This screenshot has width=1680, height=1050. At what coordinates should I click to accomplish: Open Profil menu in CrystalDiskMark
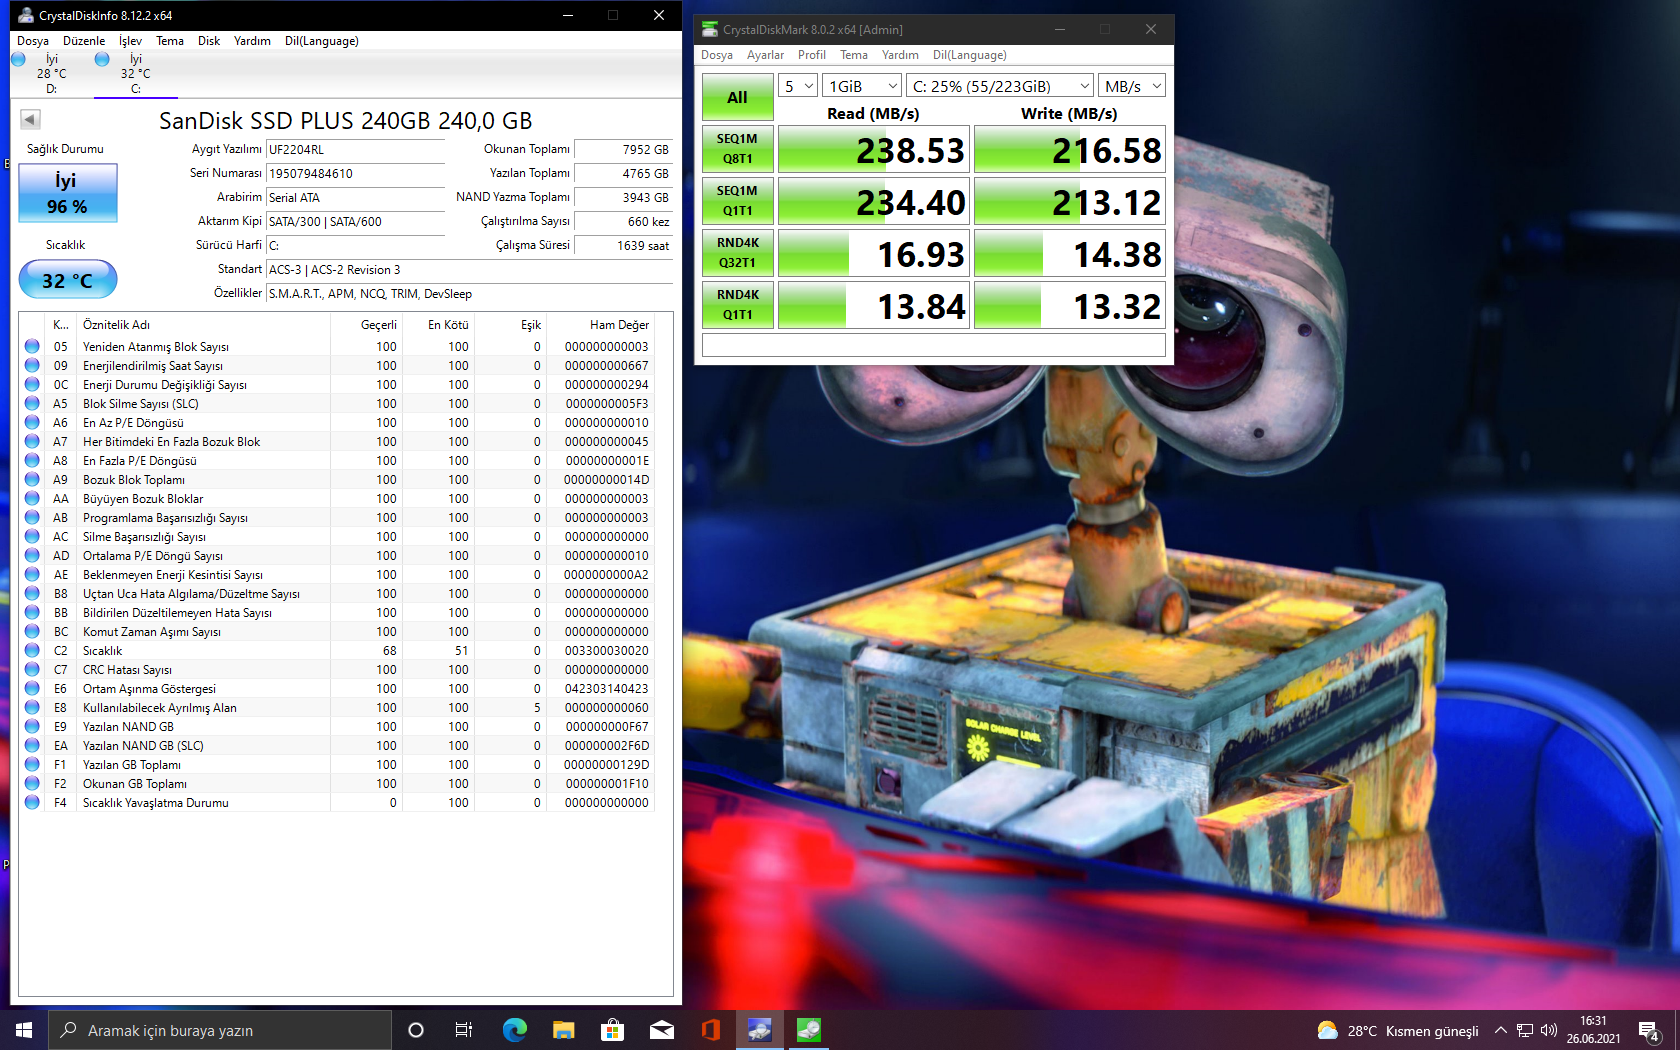[x=811, y=55]
